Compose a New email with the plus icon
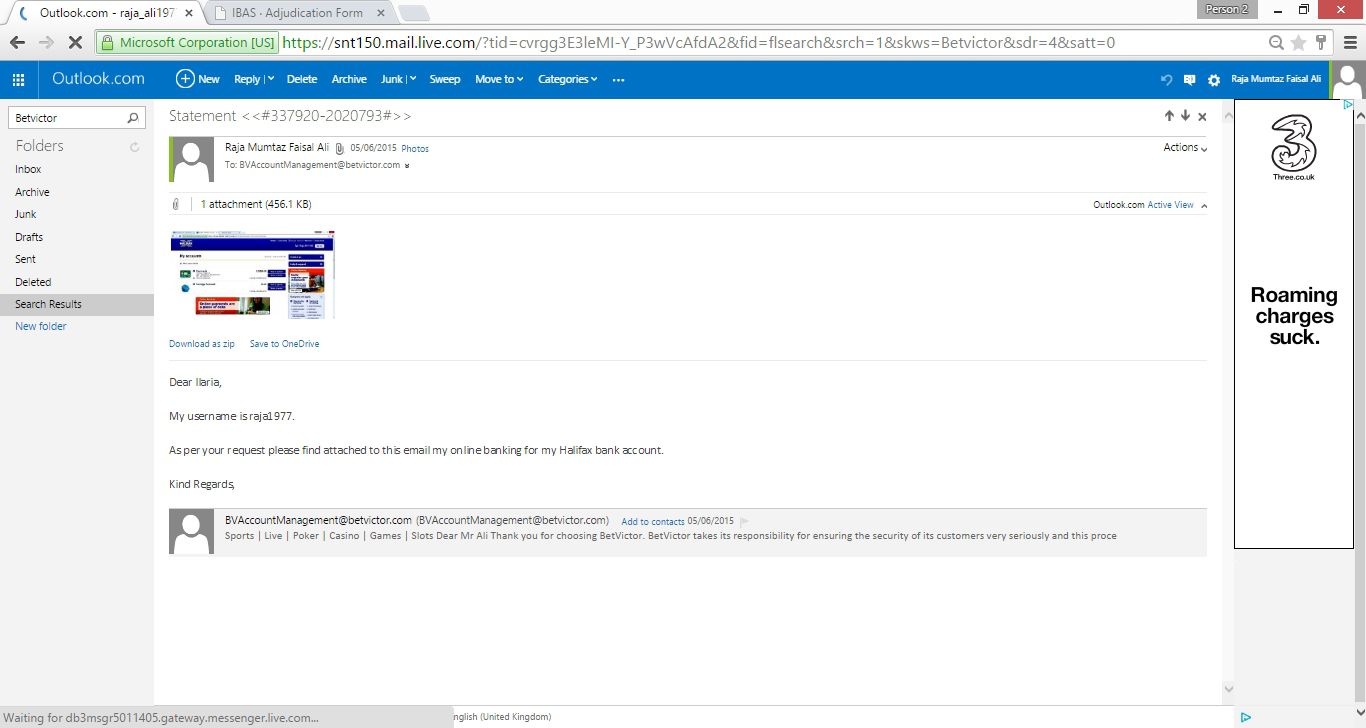Screen dimensions: 1366x728 click(198, 79)
